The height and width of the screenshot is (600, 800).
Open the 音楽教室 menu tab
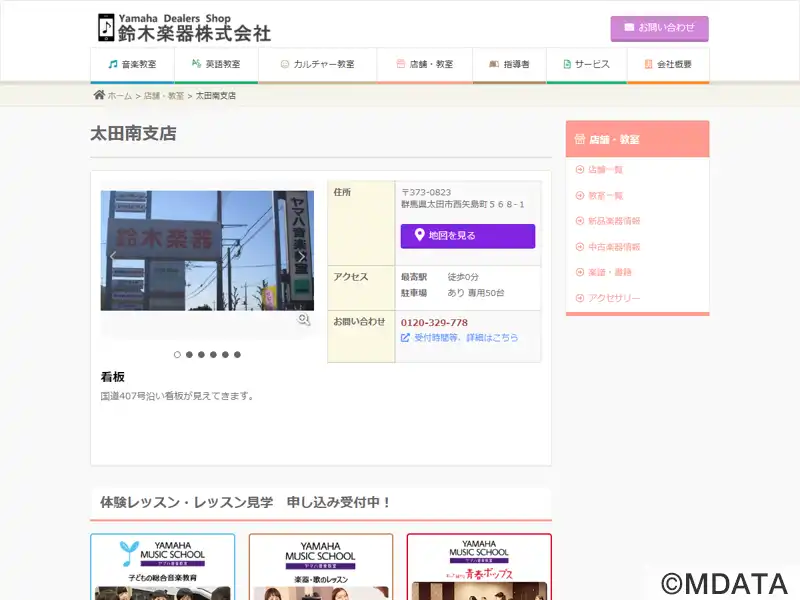(133, 65)
